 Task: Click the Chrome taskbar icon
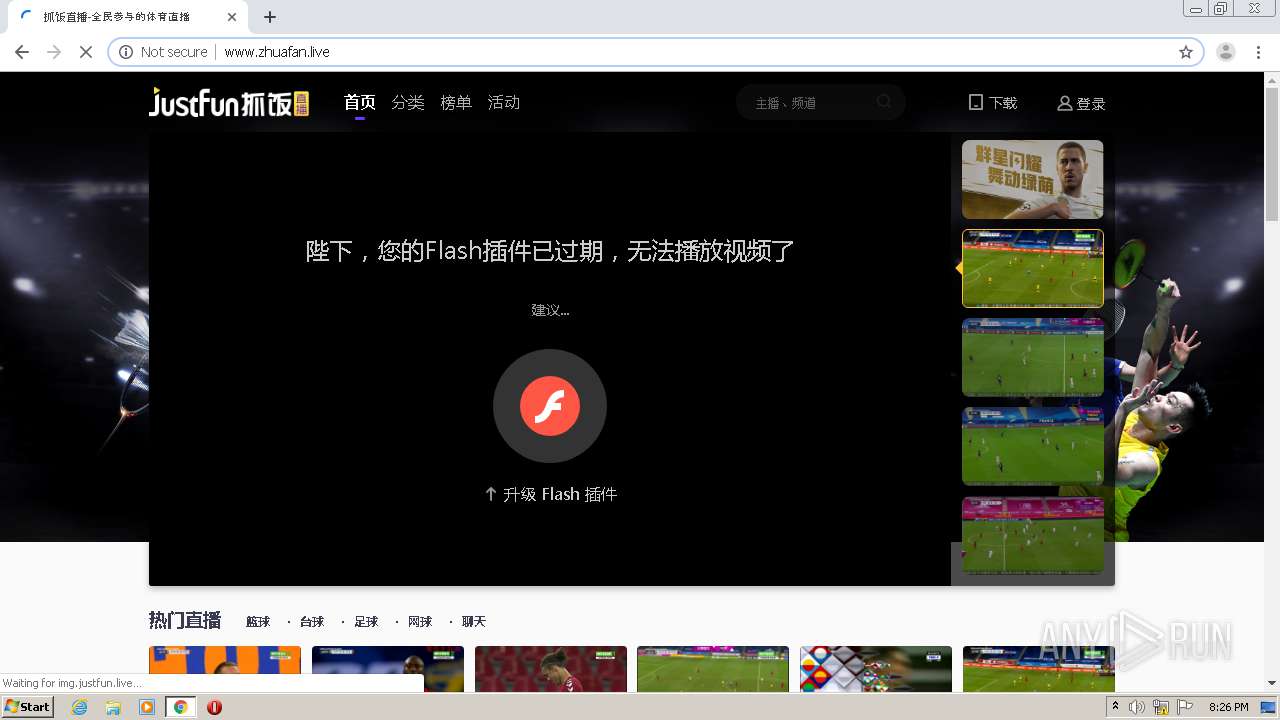click(x=181, y=707)
